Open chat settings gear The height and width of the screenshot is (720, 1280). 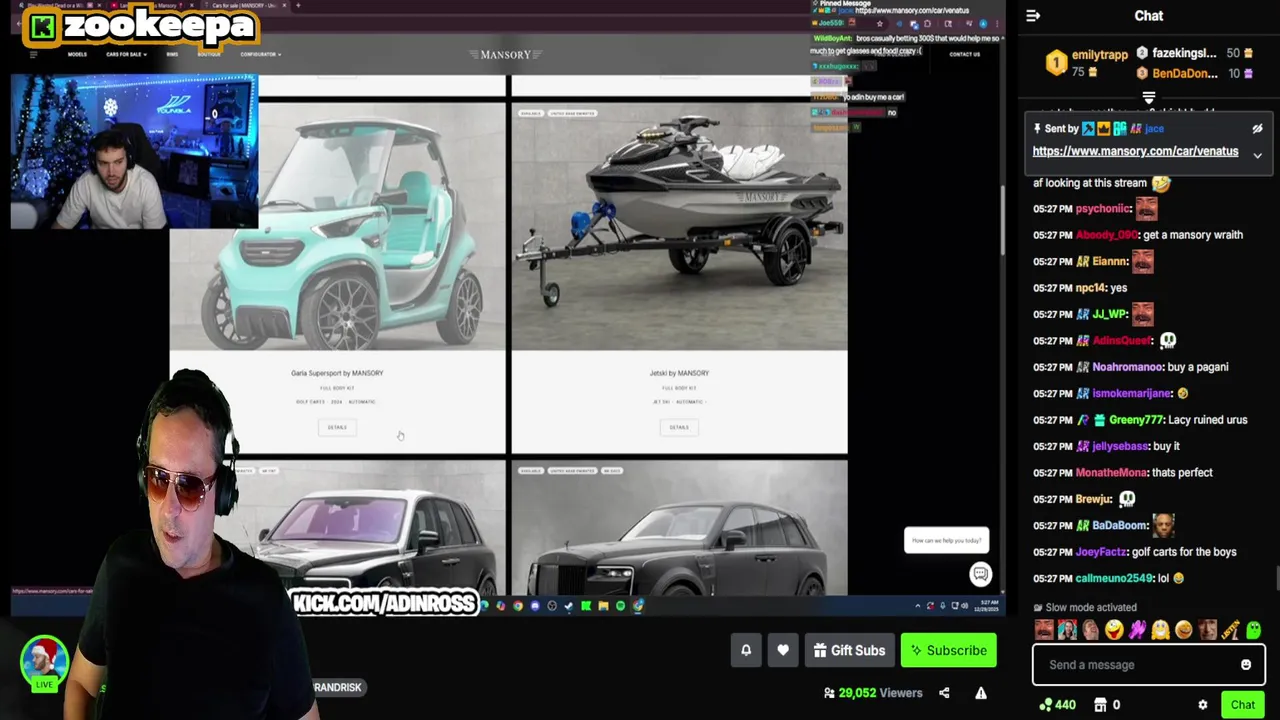[x=1203, y=705]
